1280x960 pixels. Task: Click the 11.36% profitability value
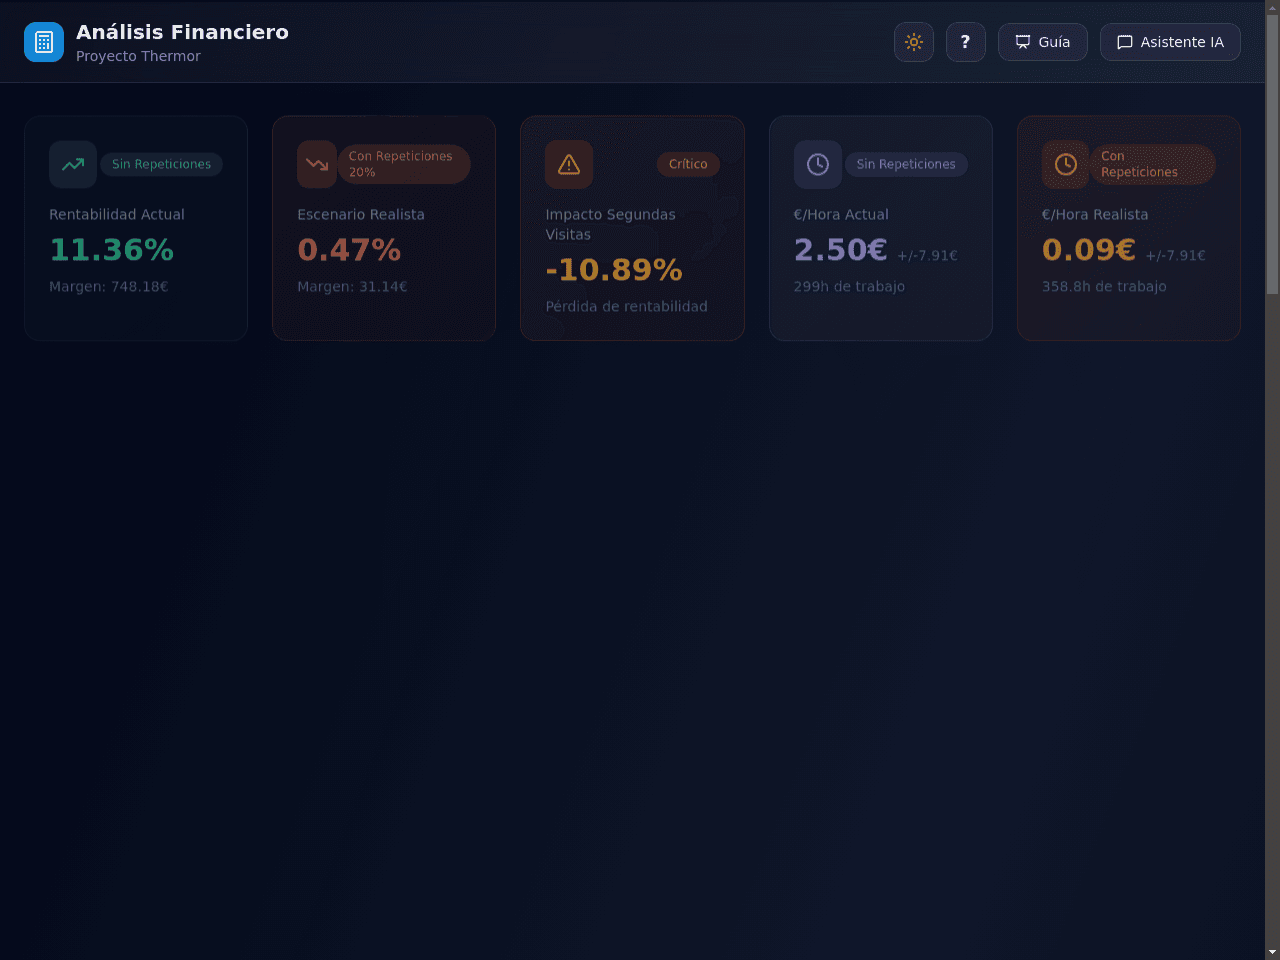112,250
